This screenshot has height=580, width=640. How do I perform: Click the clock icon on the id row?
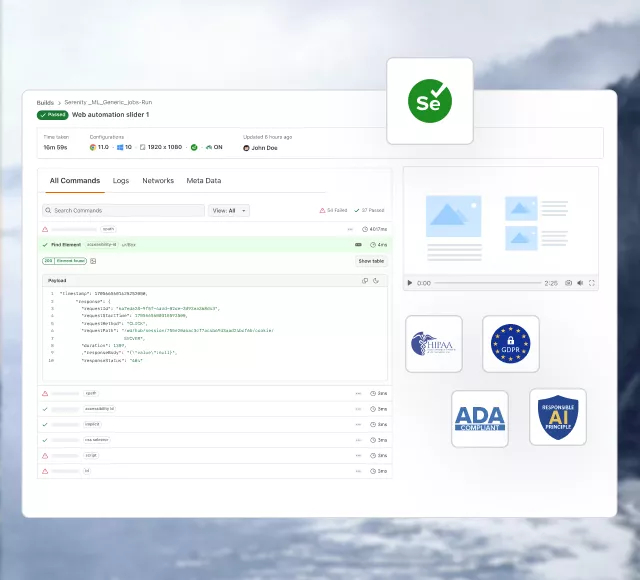pyautogui.click(x=373, y=471)
